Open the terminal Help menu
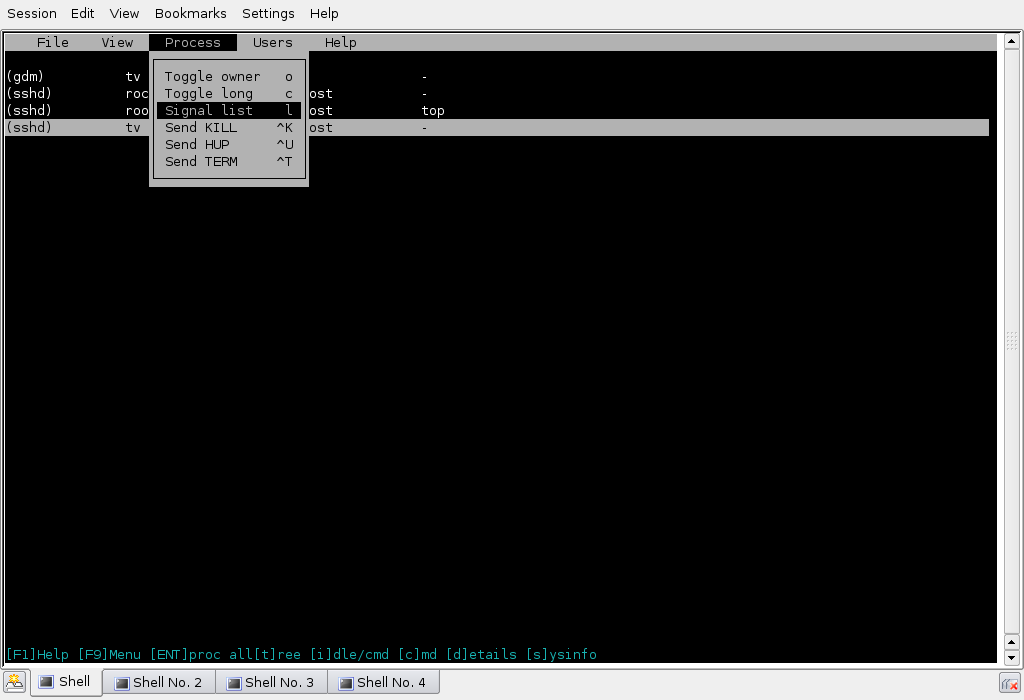This screenshot has height=700, width=1024. 340,42
